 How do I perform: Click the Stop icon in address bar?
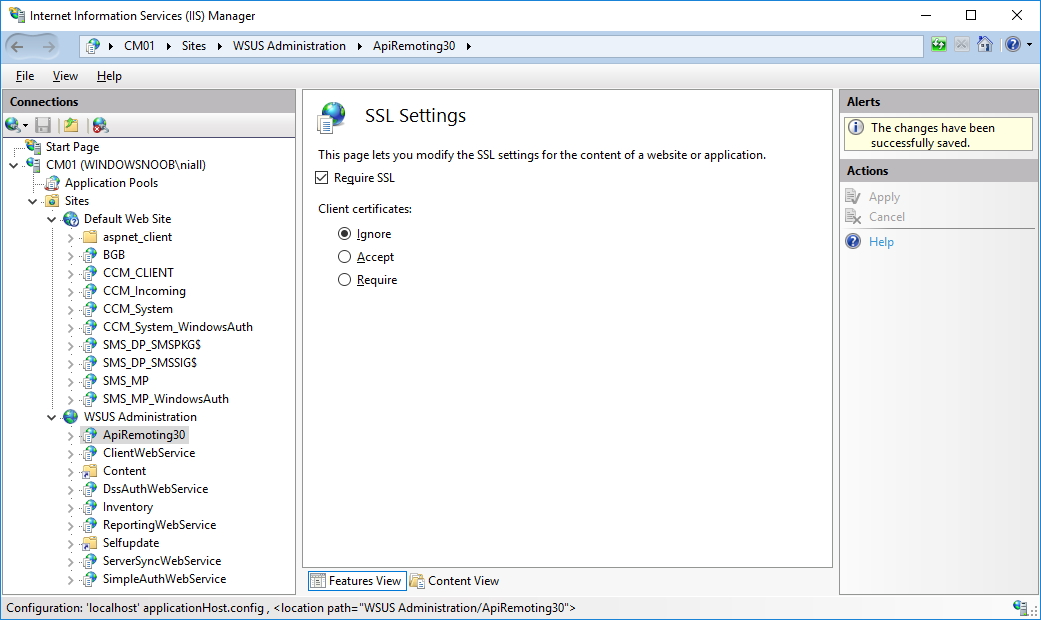click(x=961, y=44)
